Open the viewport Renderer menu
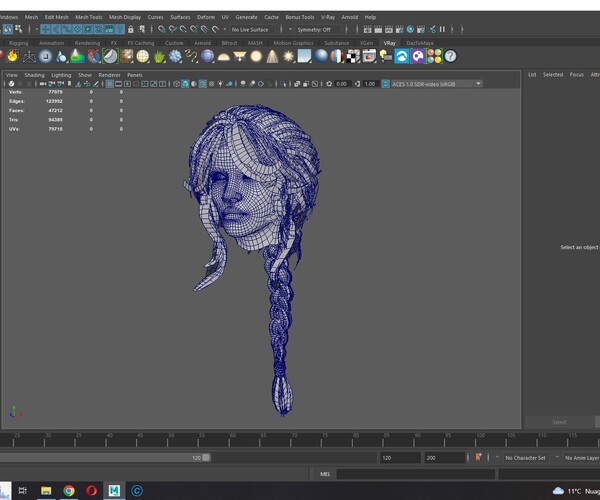Screen dimensions: 600x500 click(x=109, y=75)
